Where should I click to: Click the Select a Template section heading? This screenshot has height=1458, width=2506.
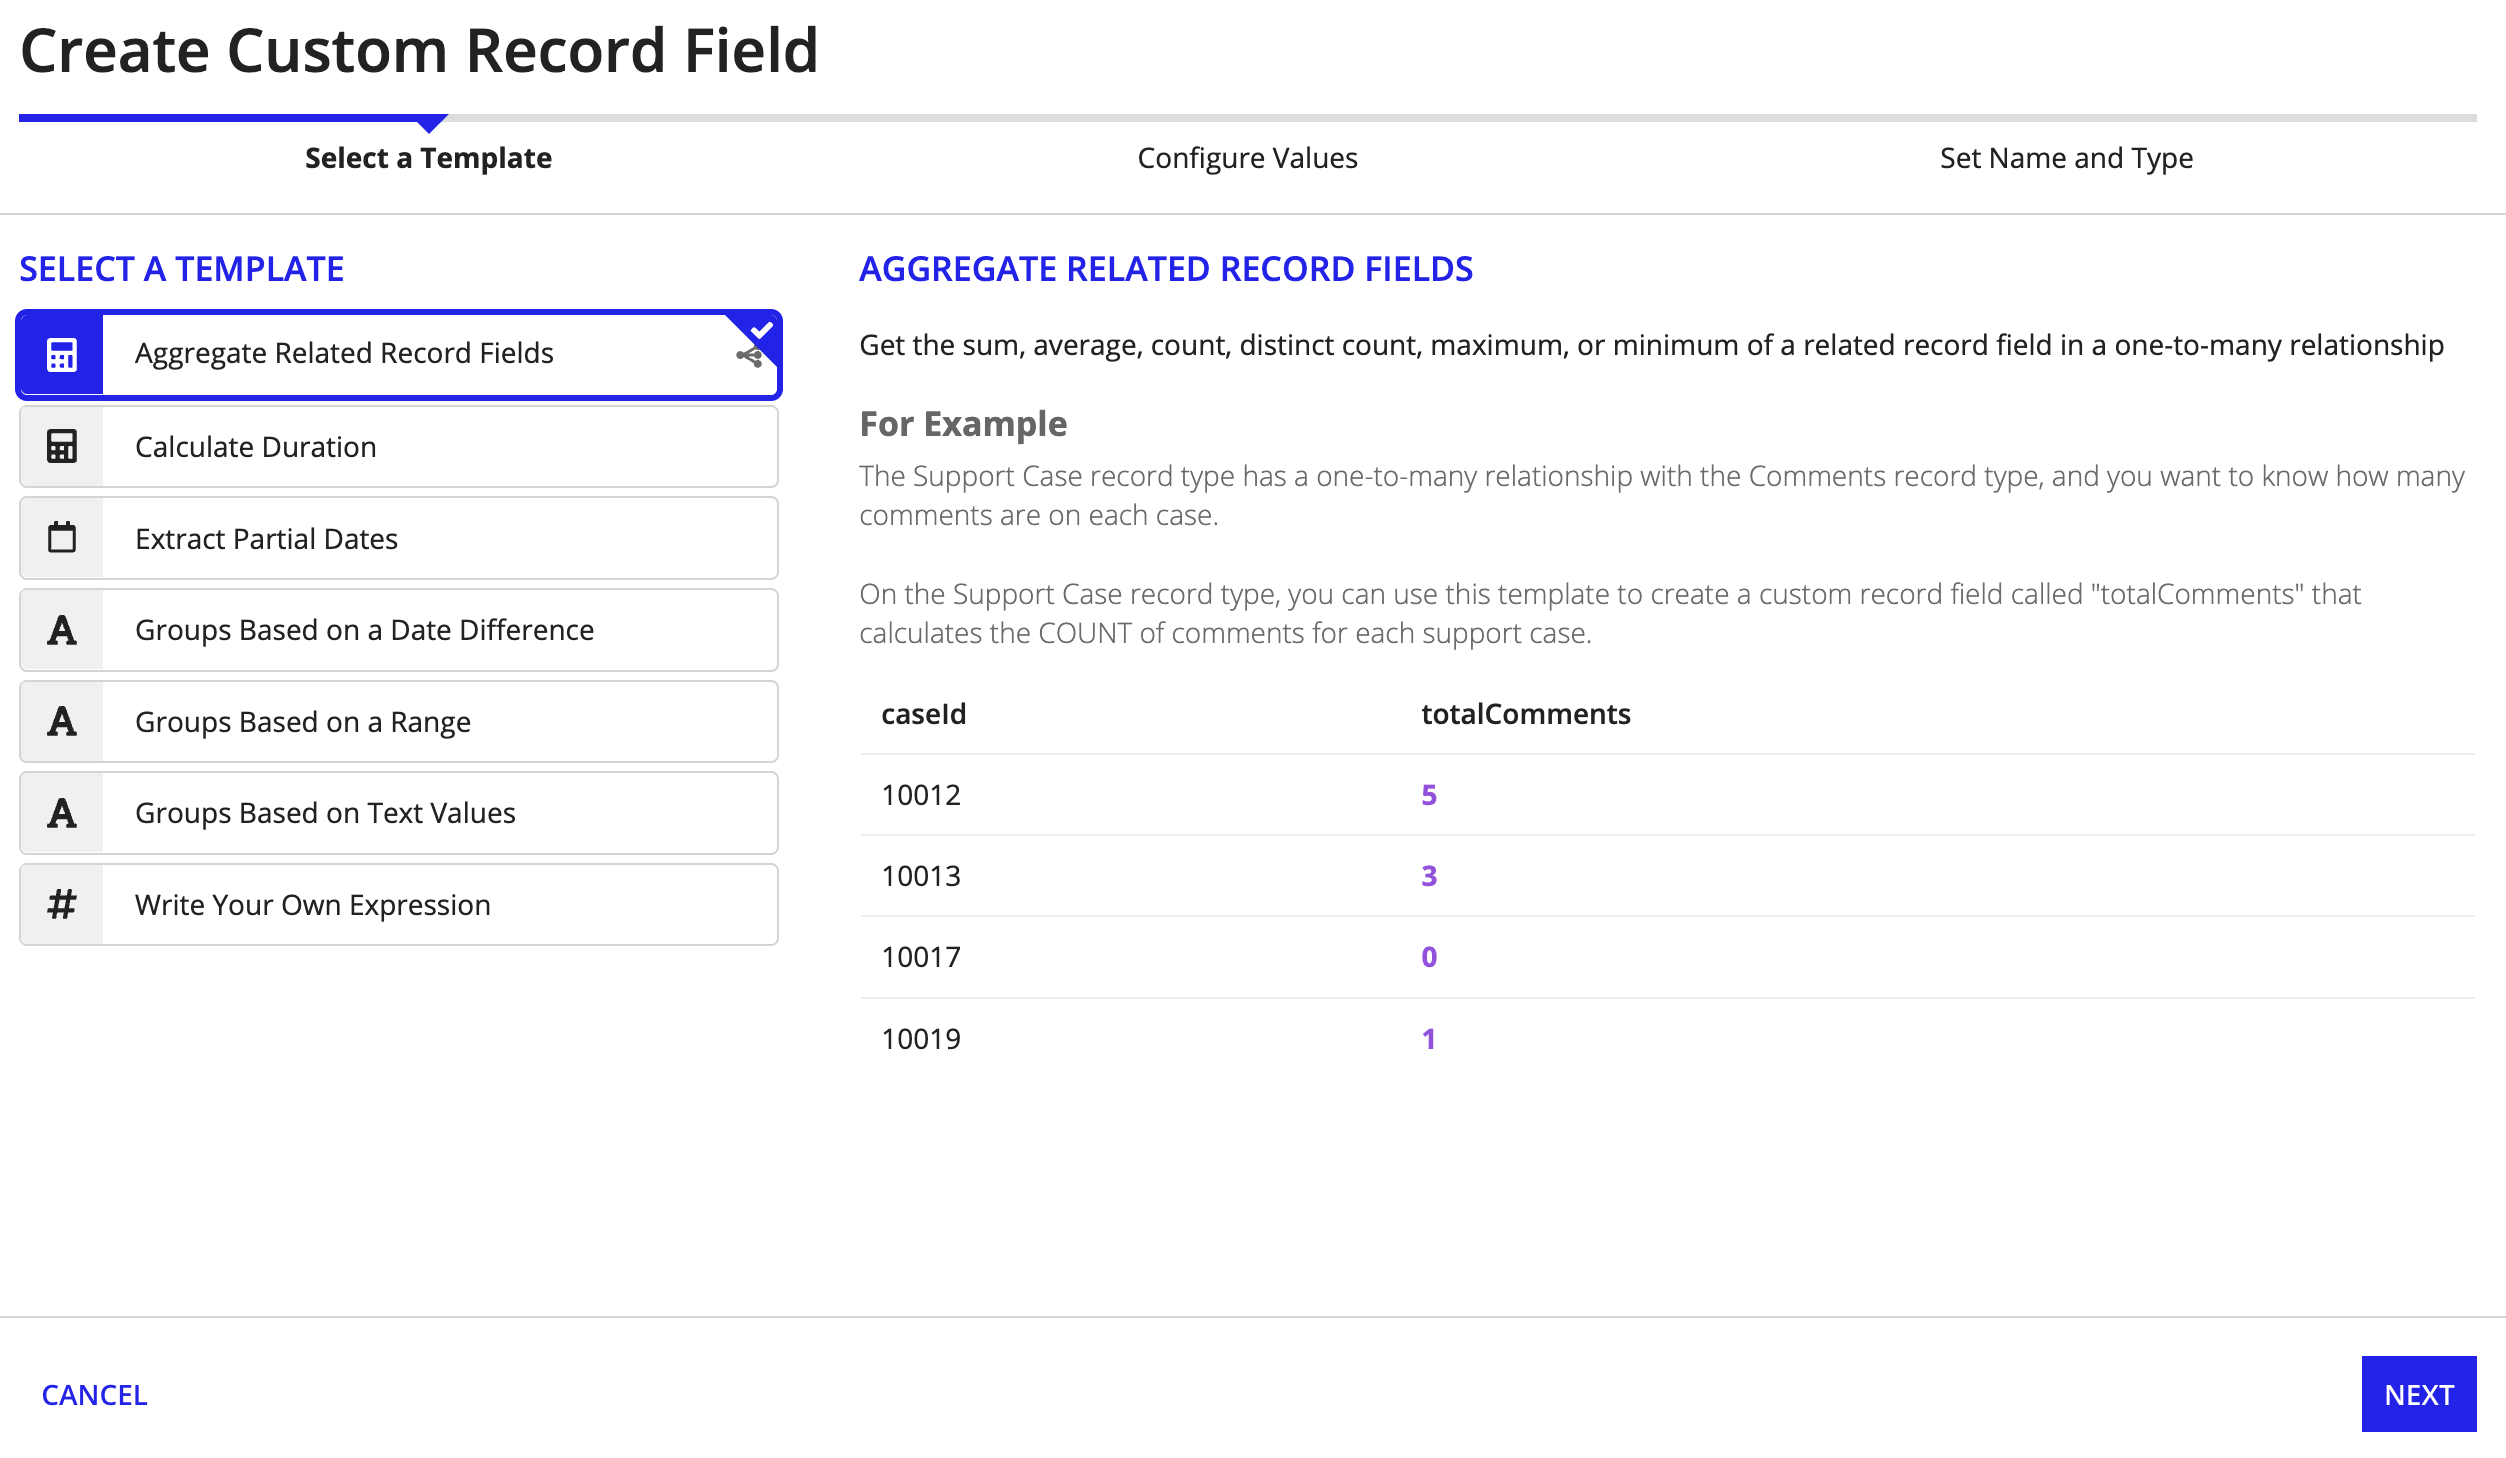coord(181,269)
